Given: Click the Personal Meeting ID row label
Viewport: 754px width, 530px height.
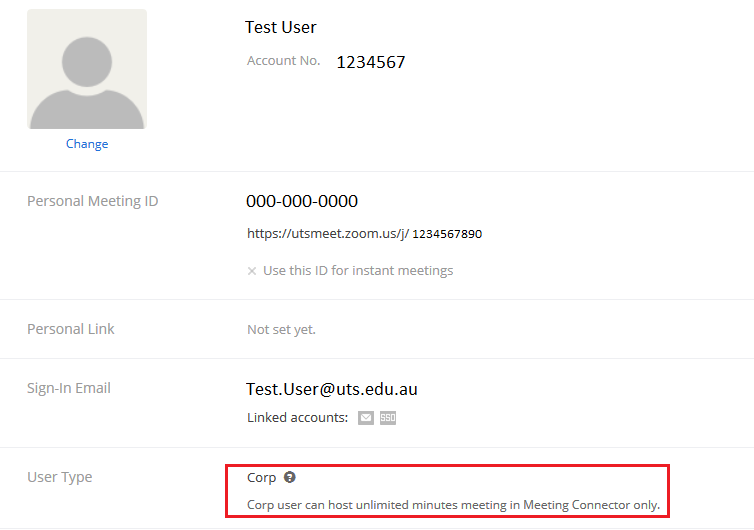Looking at the screenshot, I should click(x=92, y=201).
